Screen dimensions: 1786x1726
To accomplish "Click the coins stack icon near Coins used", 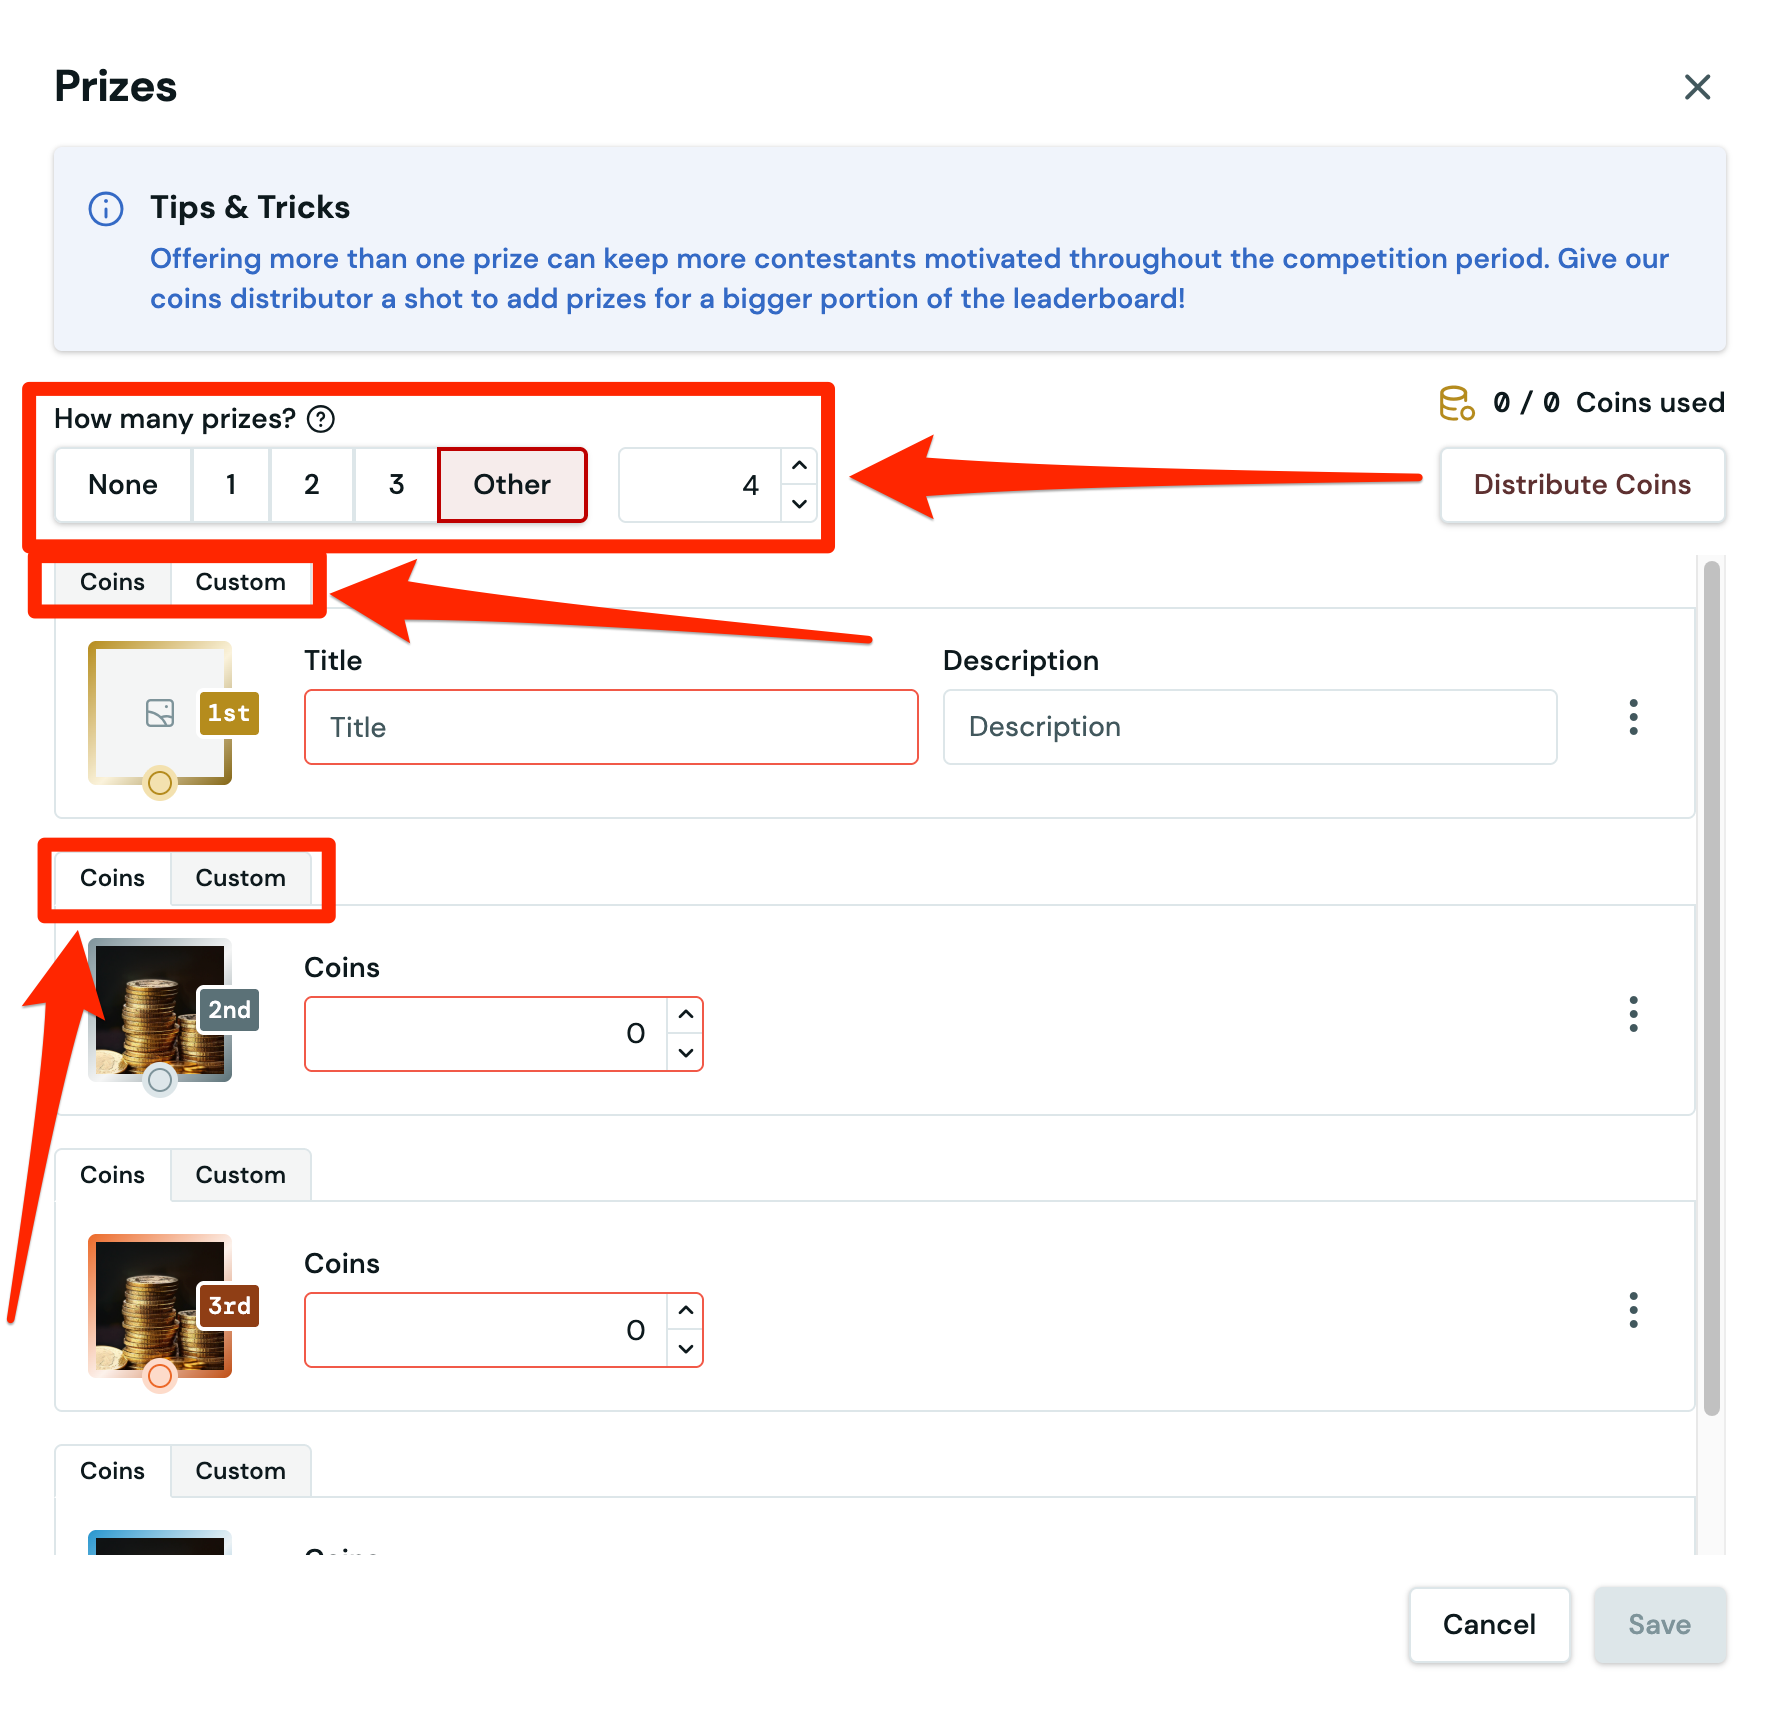I will (x=1456, y=403).
